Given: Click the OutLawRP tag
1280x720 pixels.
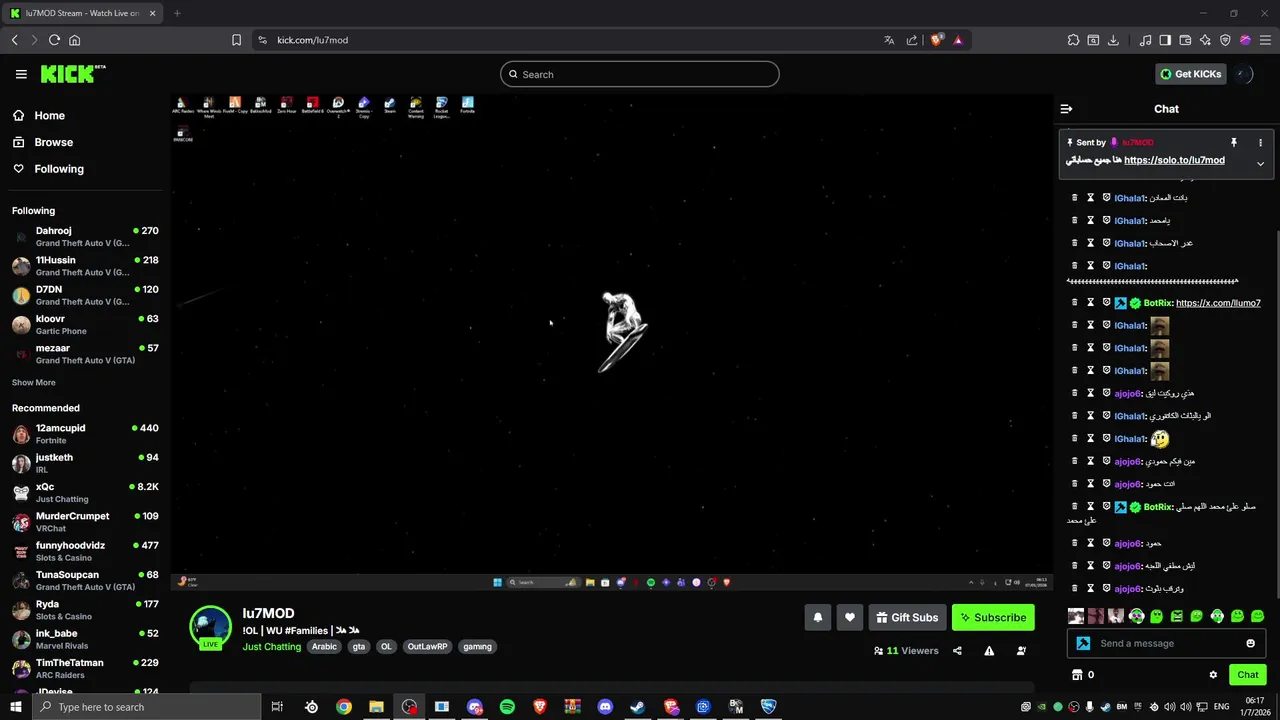Looking at the screenshot, I should pos(427,647).
